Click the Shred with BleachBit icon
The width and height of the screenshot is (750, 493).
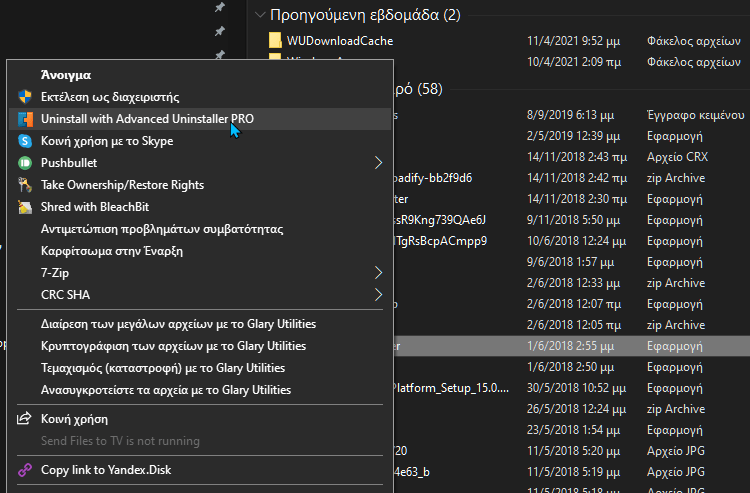[25, 207]
